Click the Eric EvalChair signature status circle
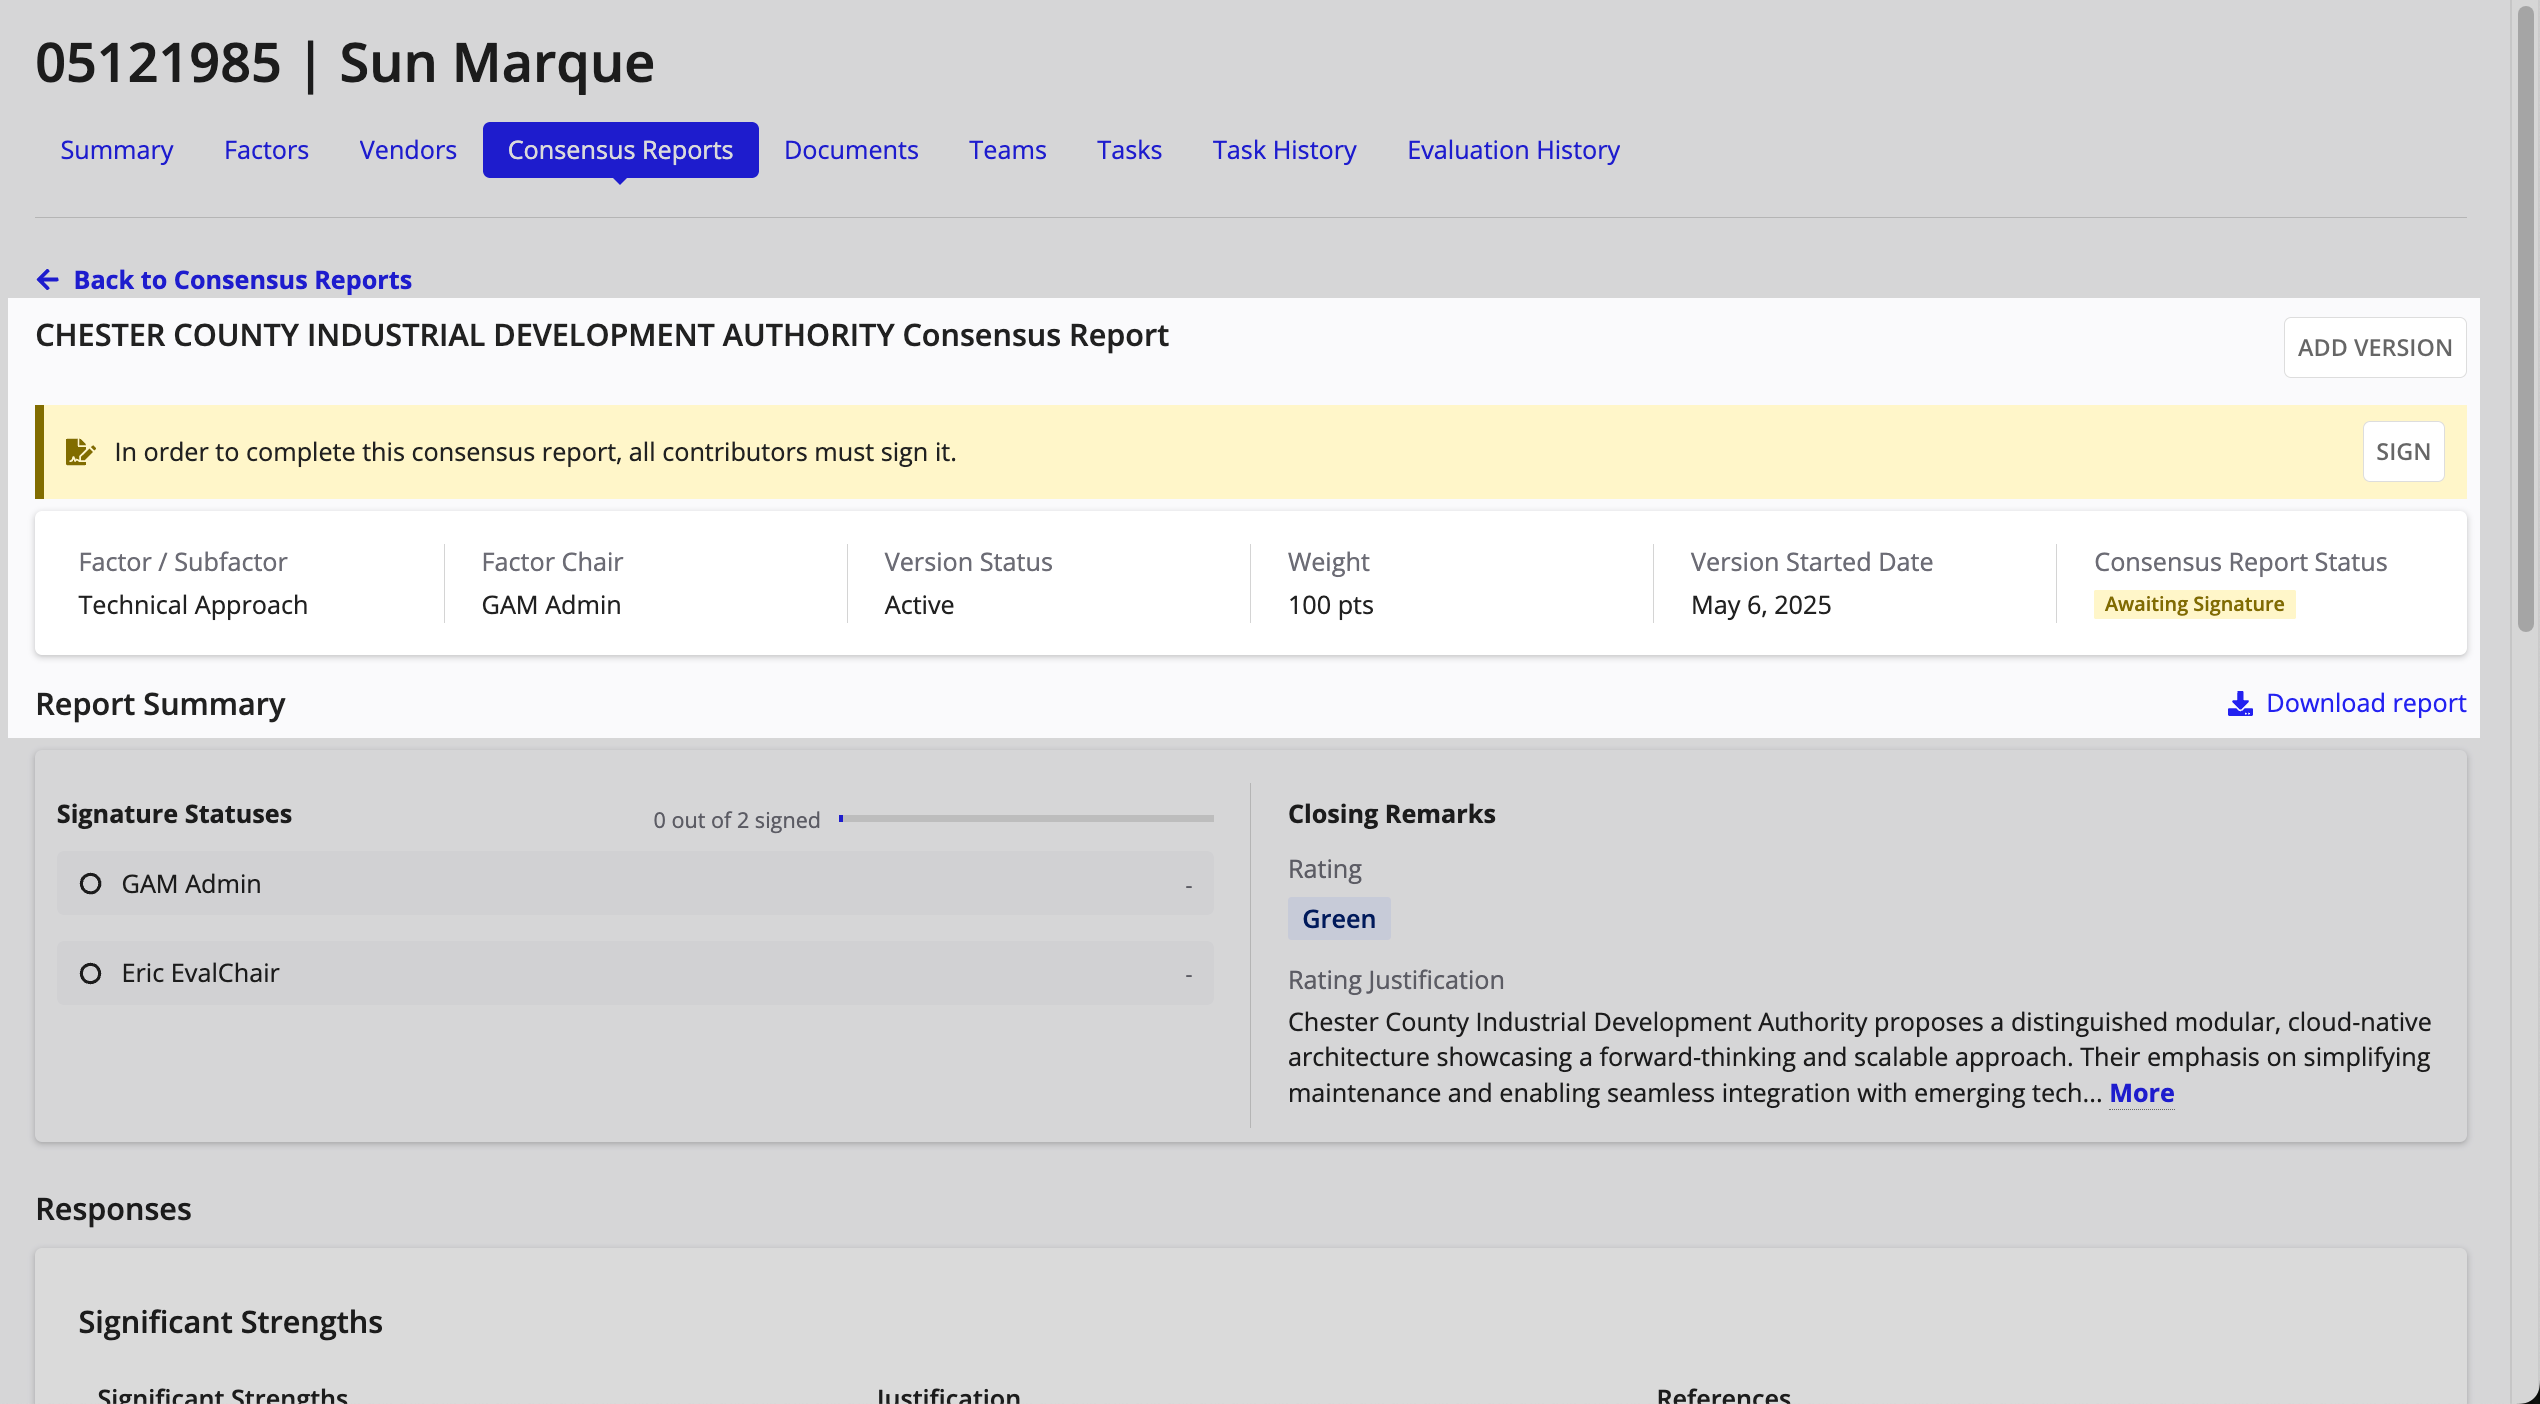The height and width of the screenshot is (1404, 2540). pyautogui.click(x=90, y=973)
